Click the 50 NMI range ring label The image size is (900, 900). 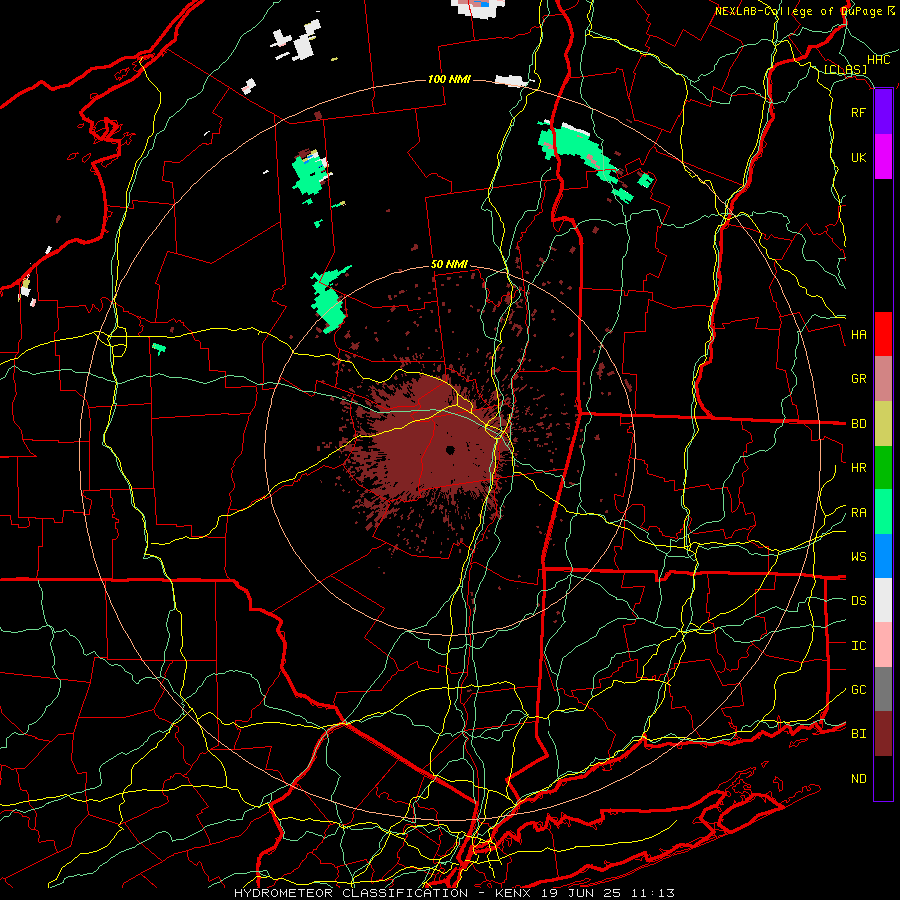[x=449, y=264]
